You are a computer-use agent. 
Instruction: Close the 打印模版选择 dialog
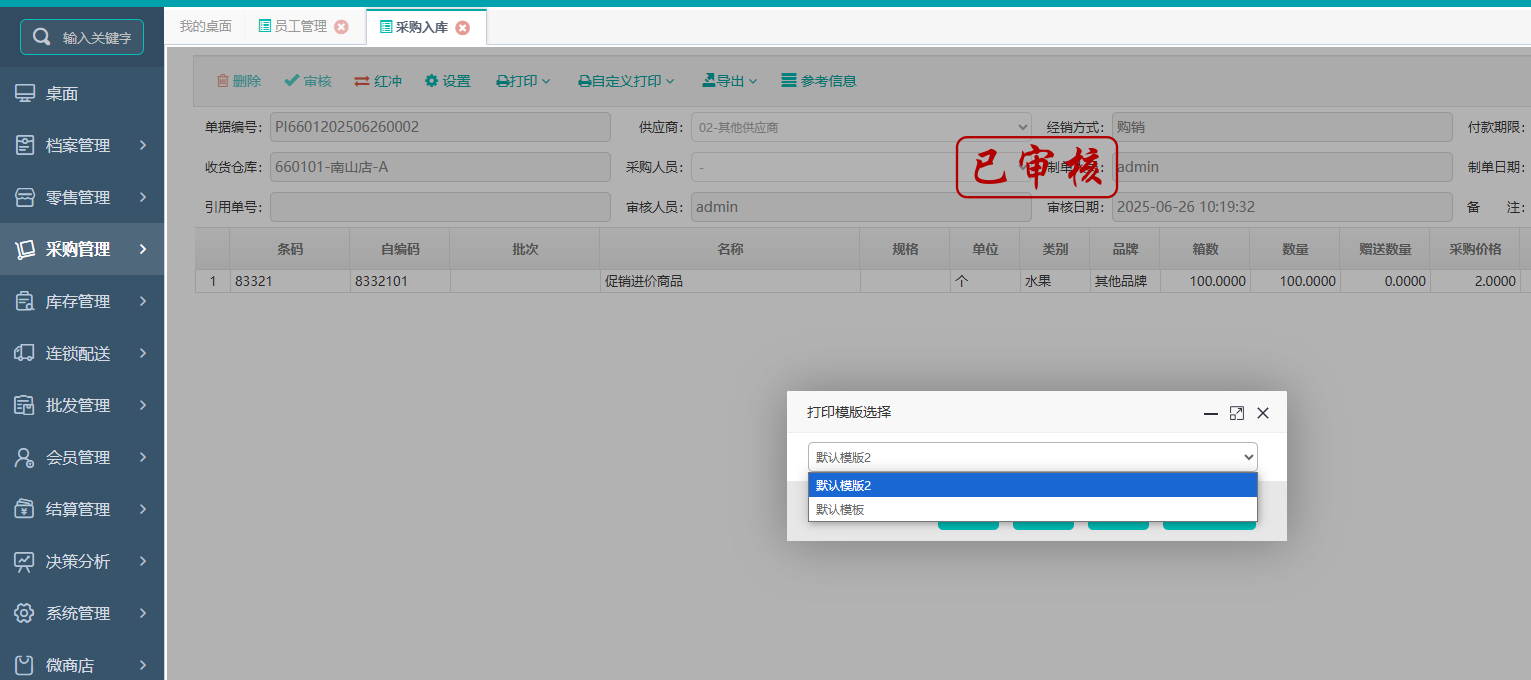pyautogui.click(x=1263, y=413)
